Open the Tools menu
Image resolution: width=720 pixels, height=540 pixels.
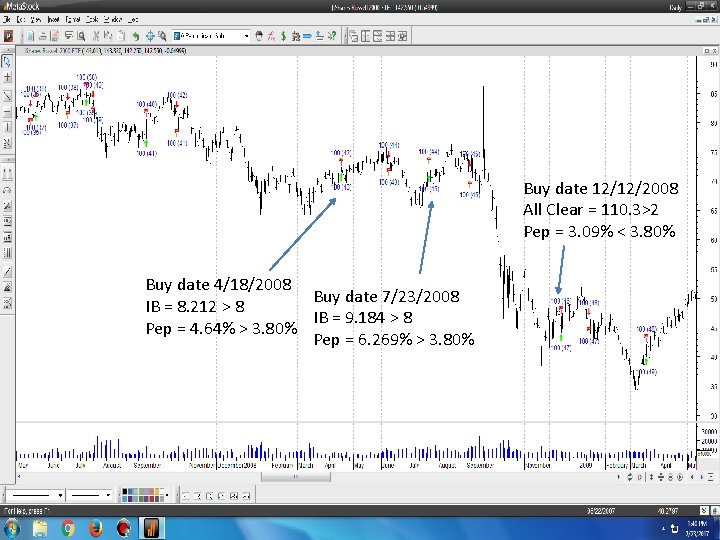click(92, 20)
